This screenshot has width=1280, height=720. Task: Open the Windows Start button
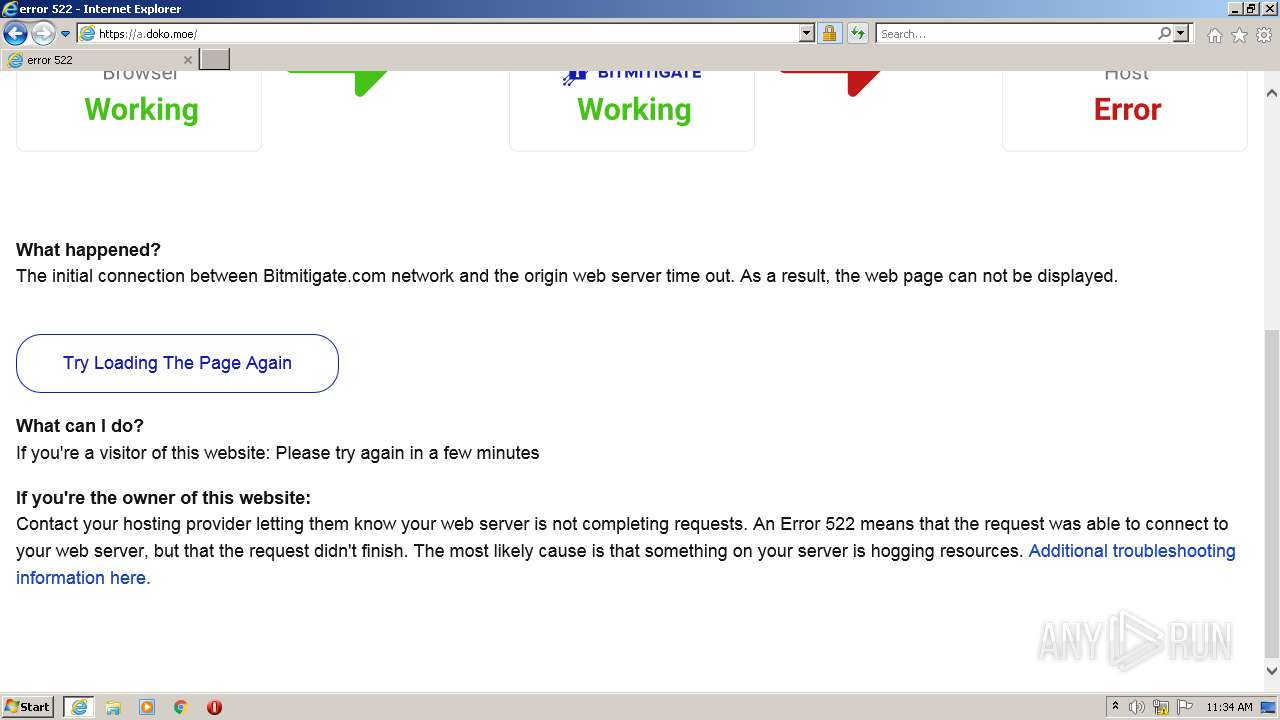28,706
